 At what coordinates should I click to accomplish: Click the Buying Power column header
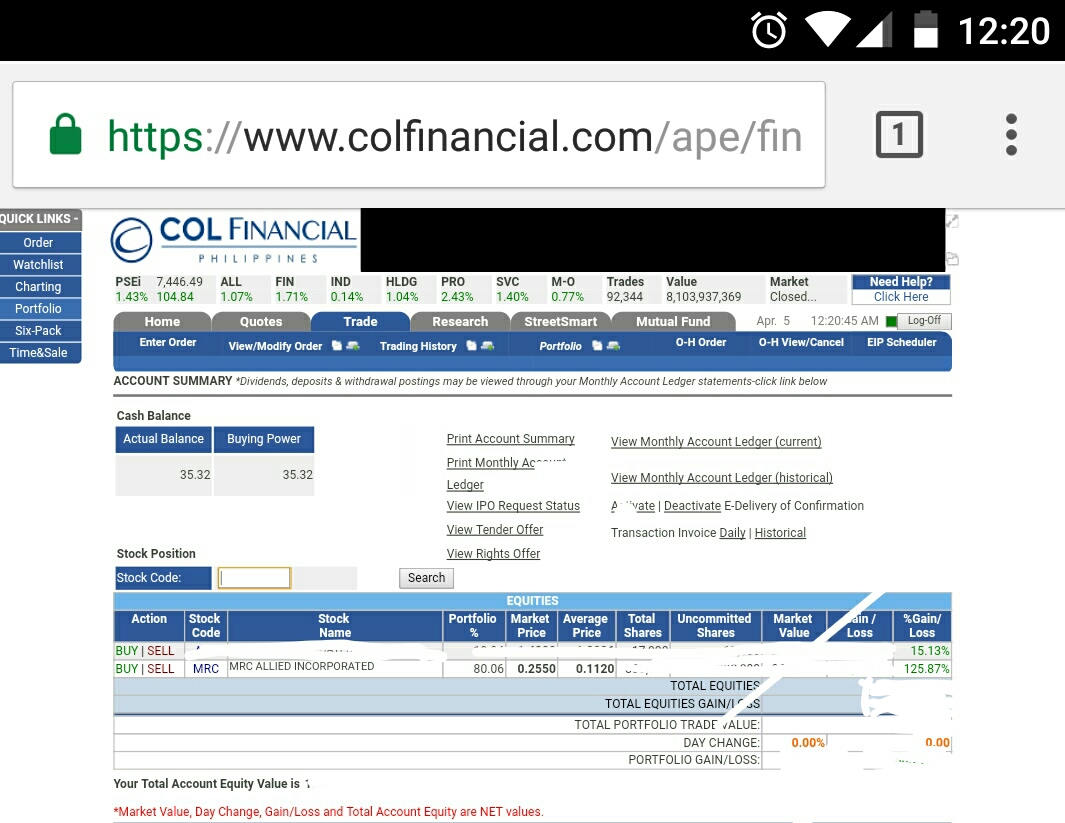(x=264, y=439)
